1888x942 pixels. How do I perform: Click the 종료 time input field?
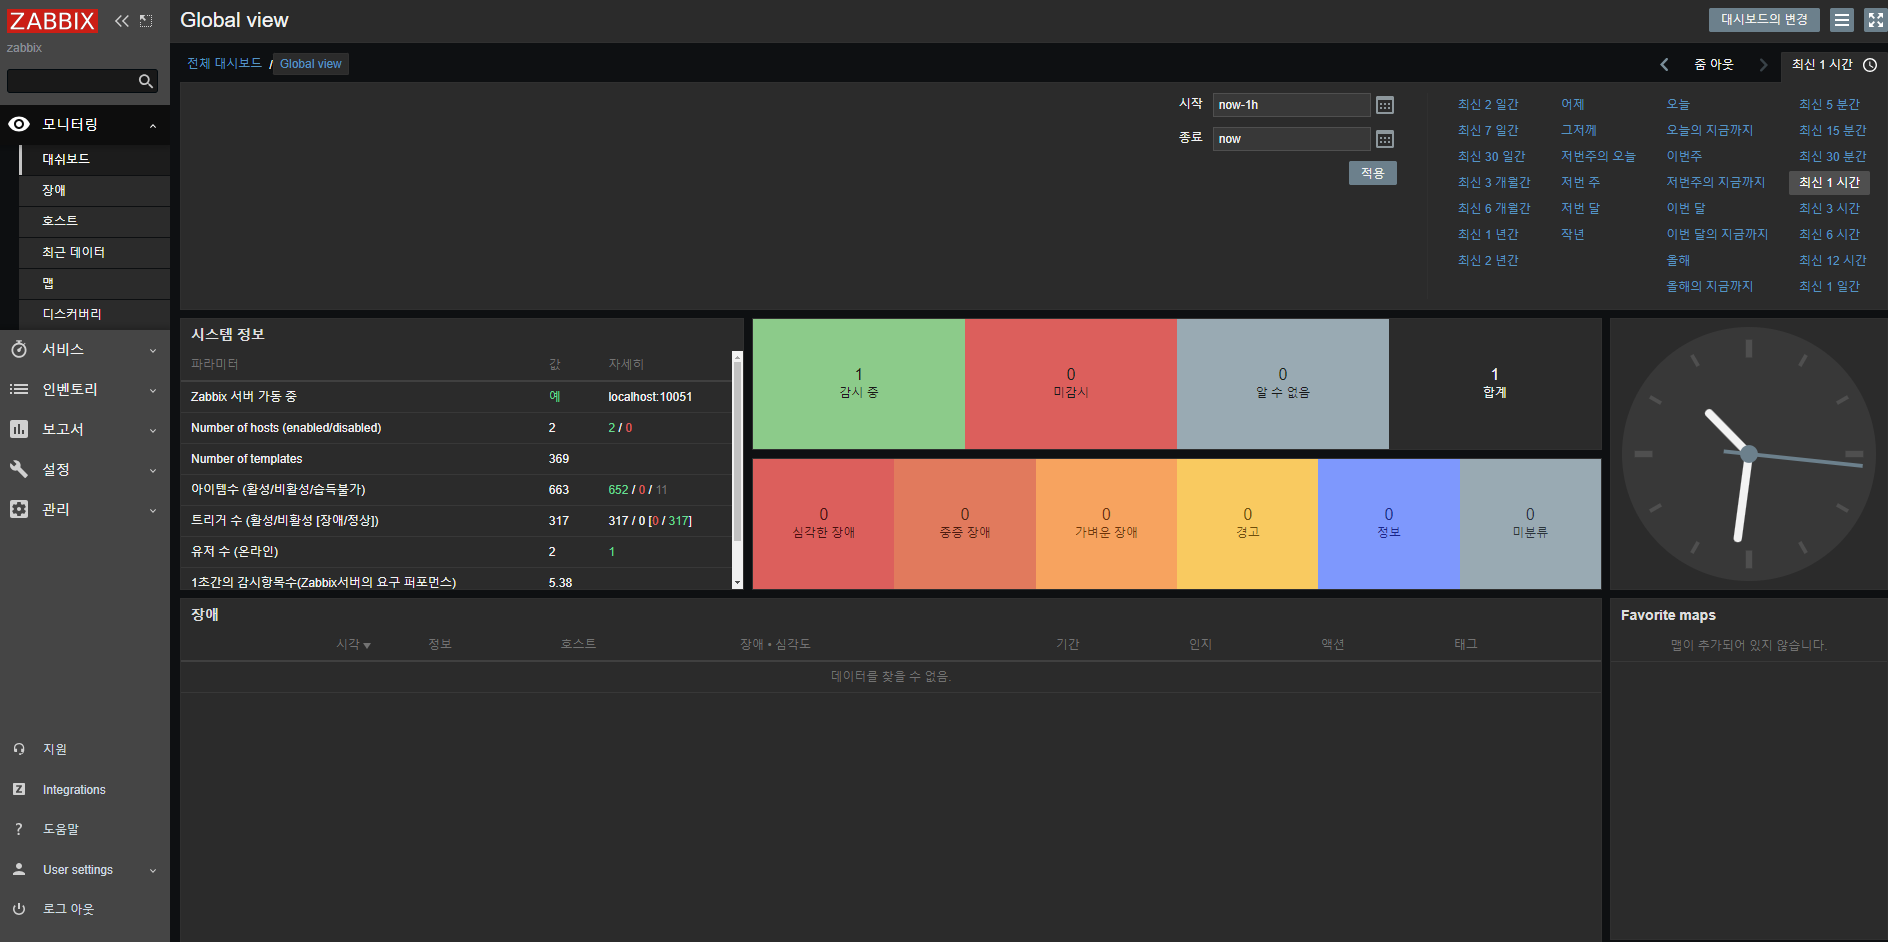(1291, 139)
